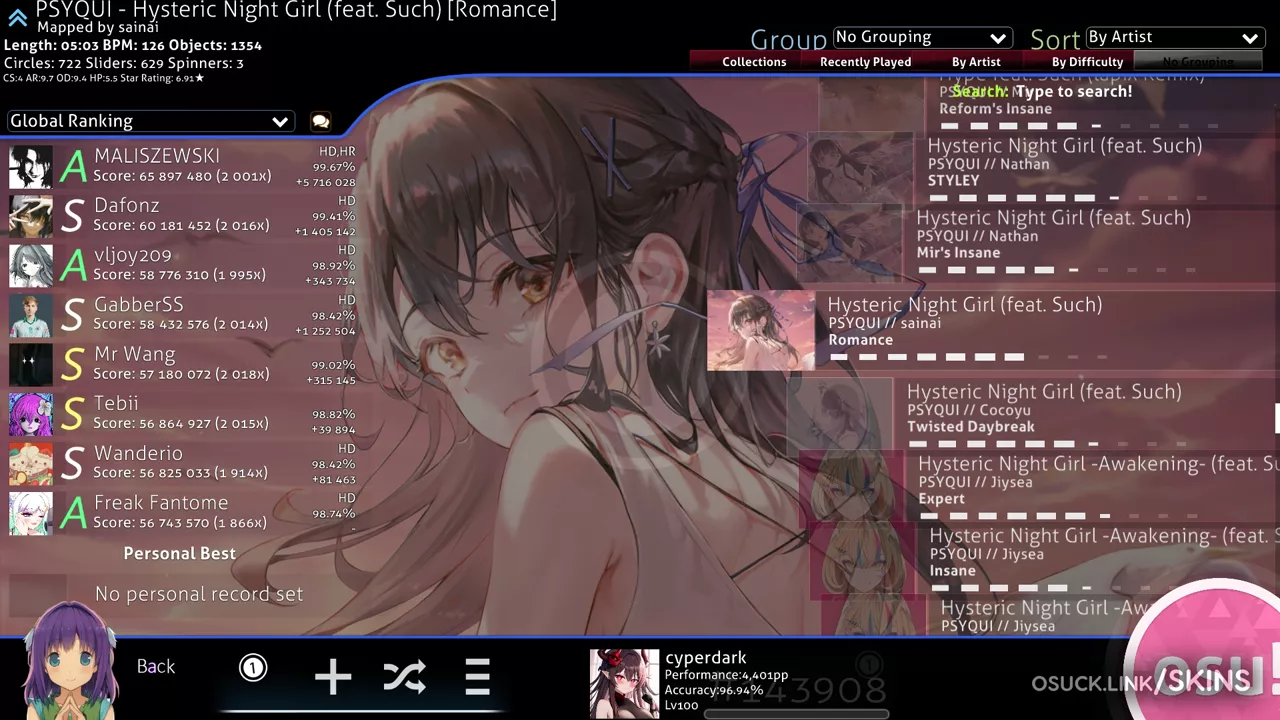Viewport: 1280px width, 720px height.
Task: Go back using the Back button
Action: pyautogui.click(x=156, y=667)
